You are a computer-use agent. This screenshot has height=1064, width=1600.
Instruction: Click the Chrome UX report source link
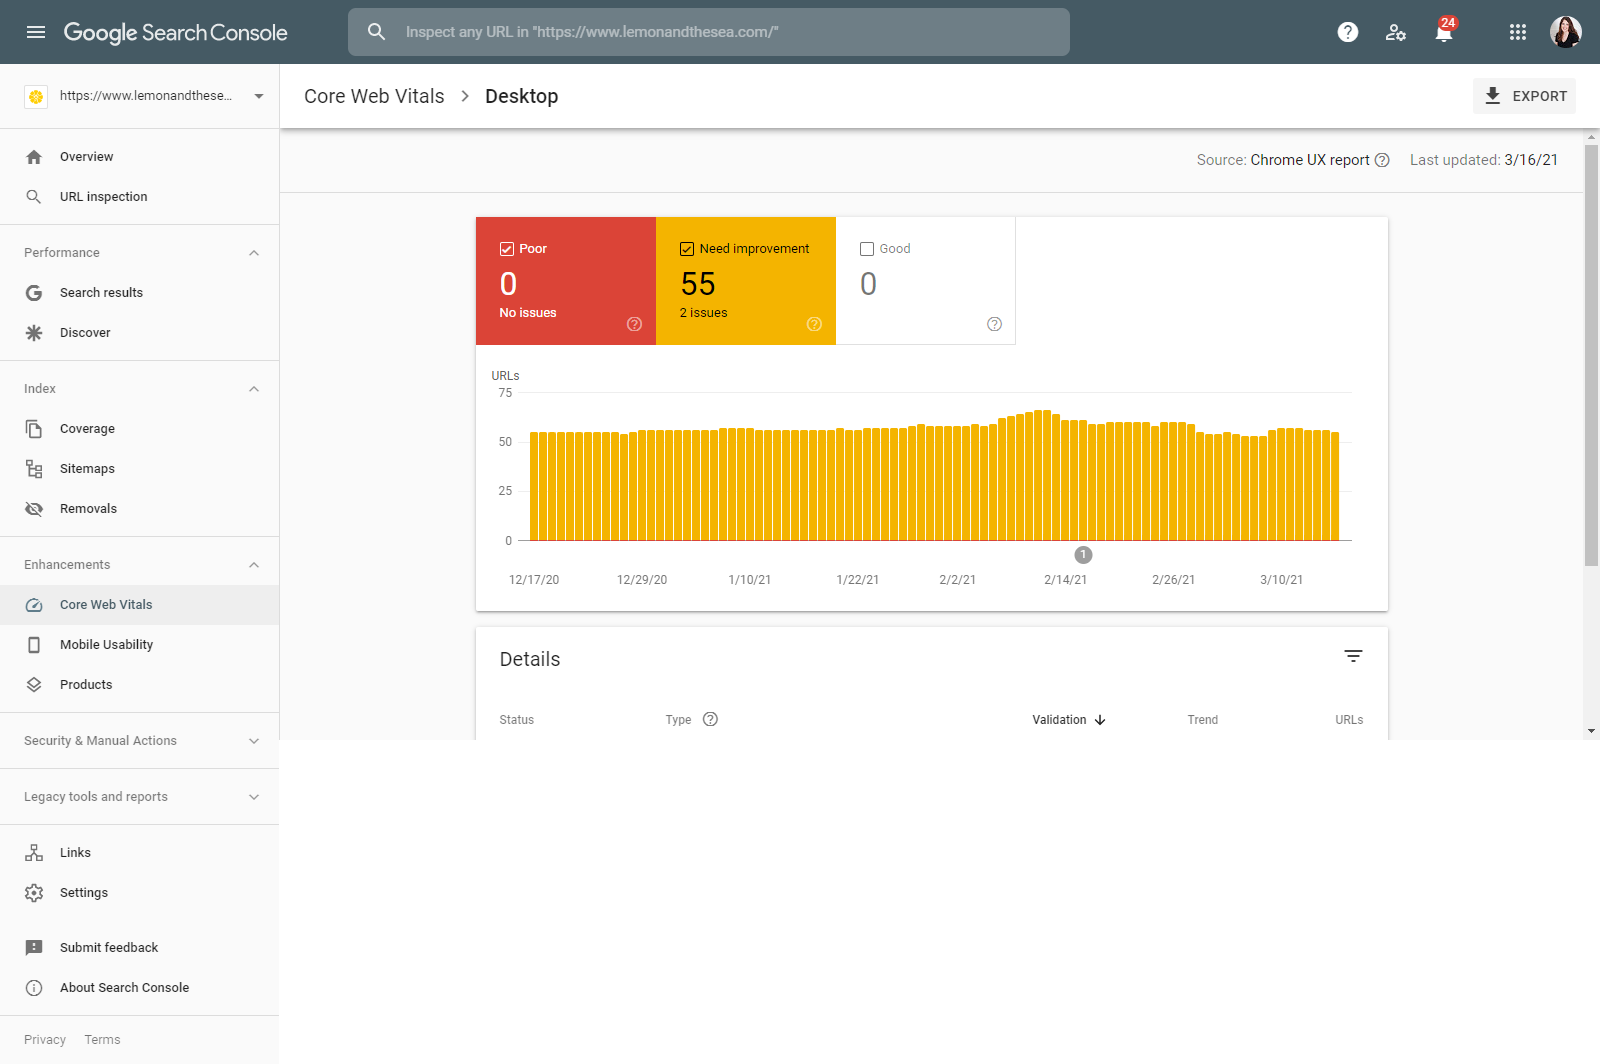pyautogui.click(x=1310, y=160)
